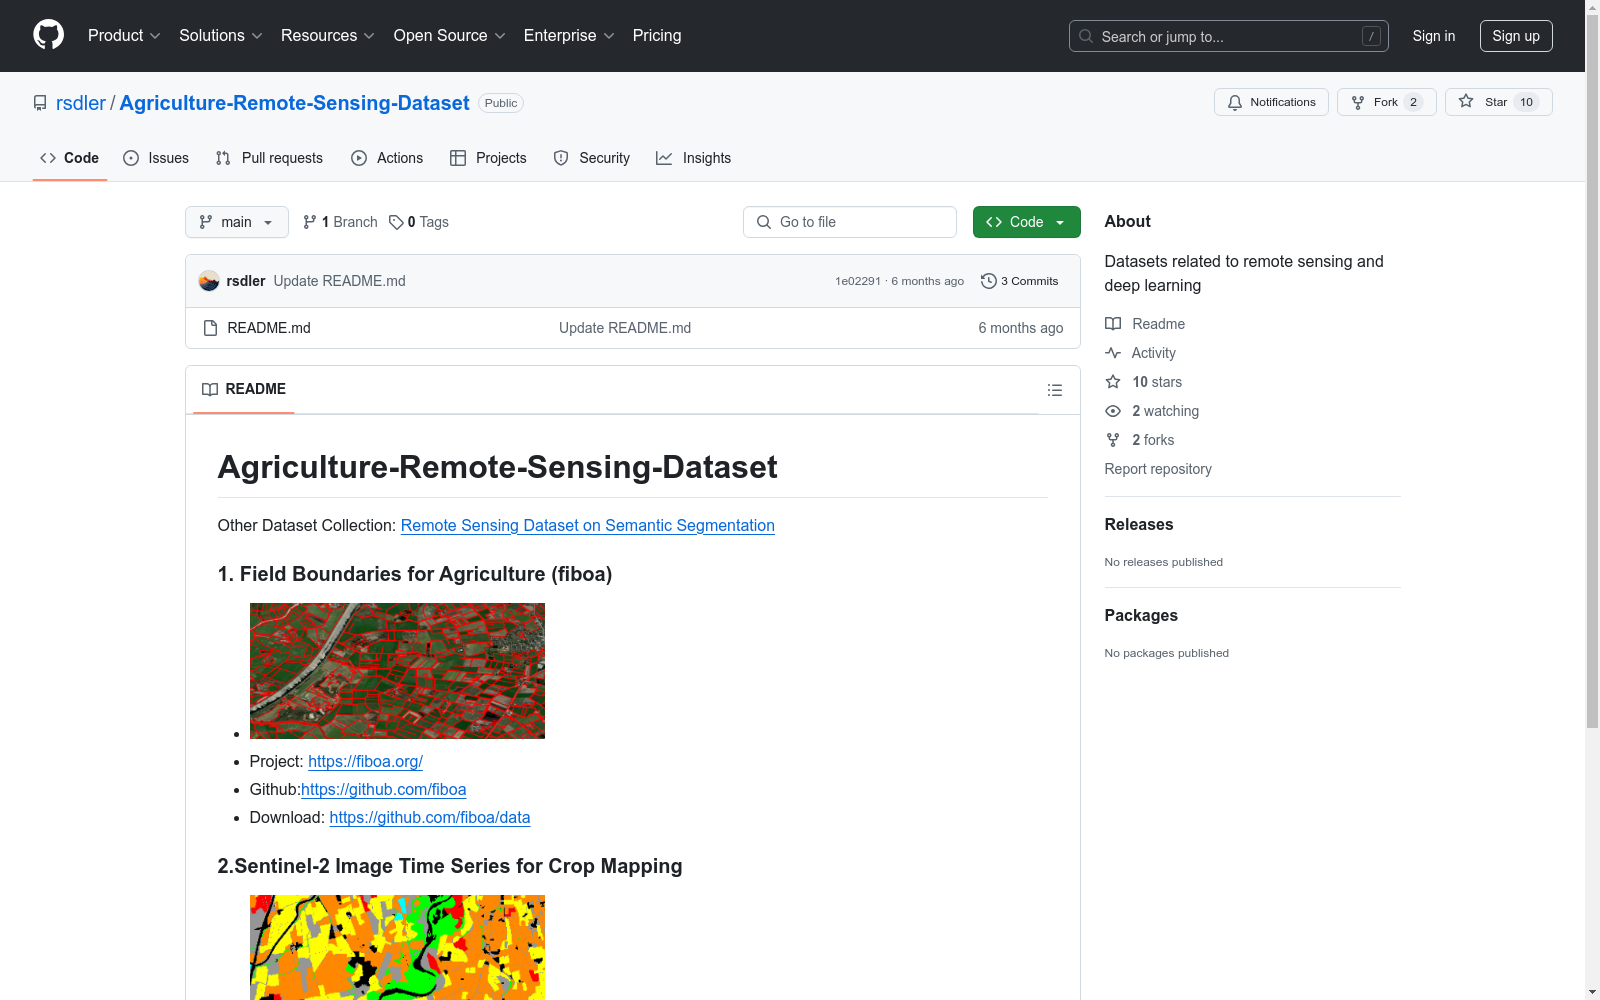The width and height of the screenshot is (1600, 1000).
Task: Open the Activity link in About
Action: (1140, 353)
